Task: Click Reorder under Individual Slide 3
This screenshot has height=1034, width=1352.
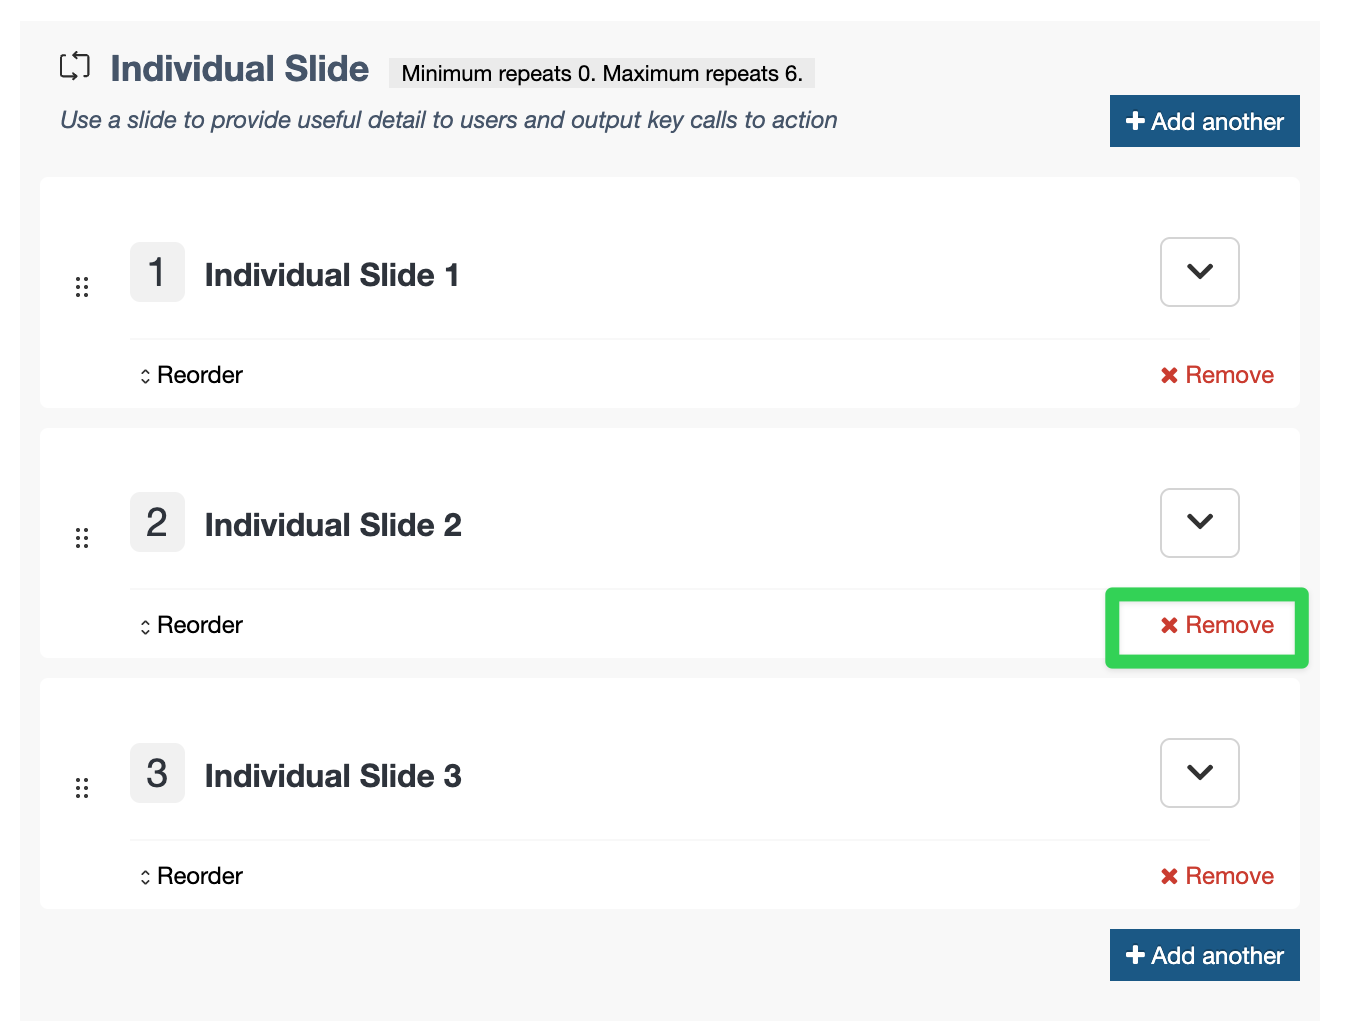Action: 191,876
